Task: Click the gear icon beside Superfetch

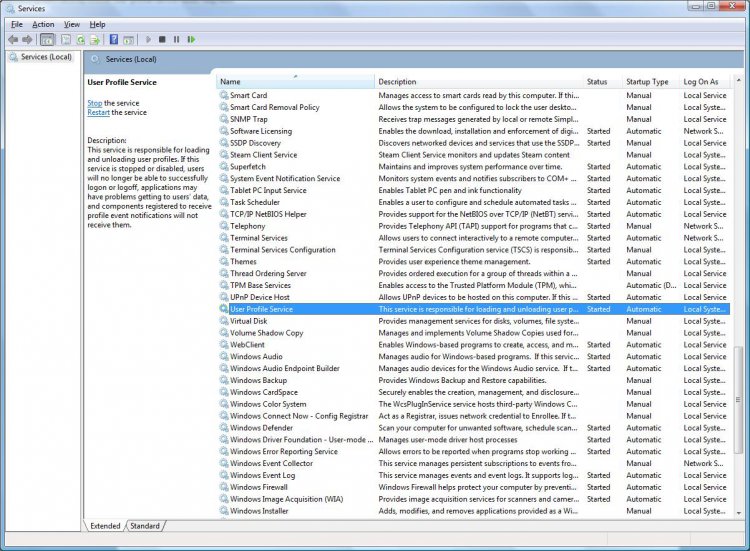Action: point(224,166)
